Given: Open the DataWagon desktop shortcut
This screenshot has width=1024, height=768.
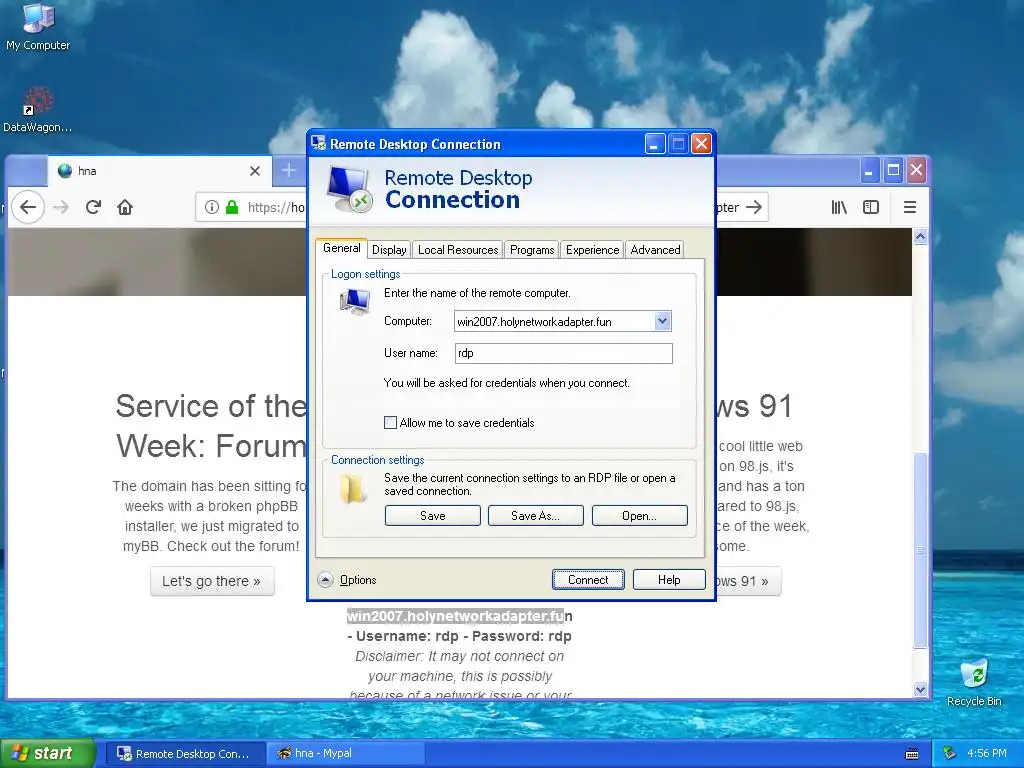Looking at the screenshot, I should (37, 110).
